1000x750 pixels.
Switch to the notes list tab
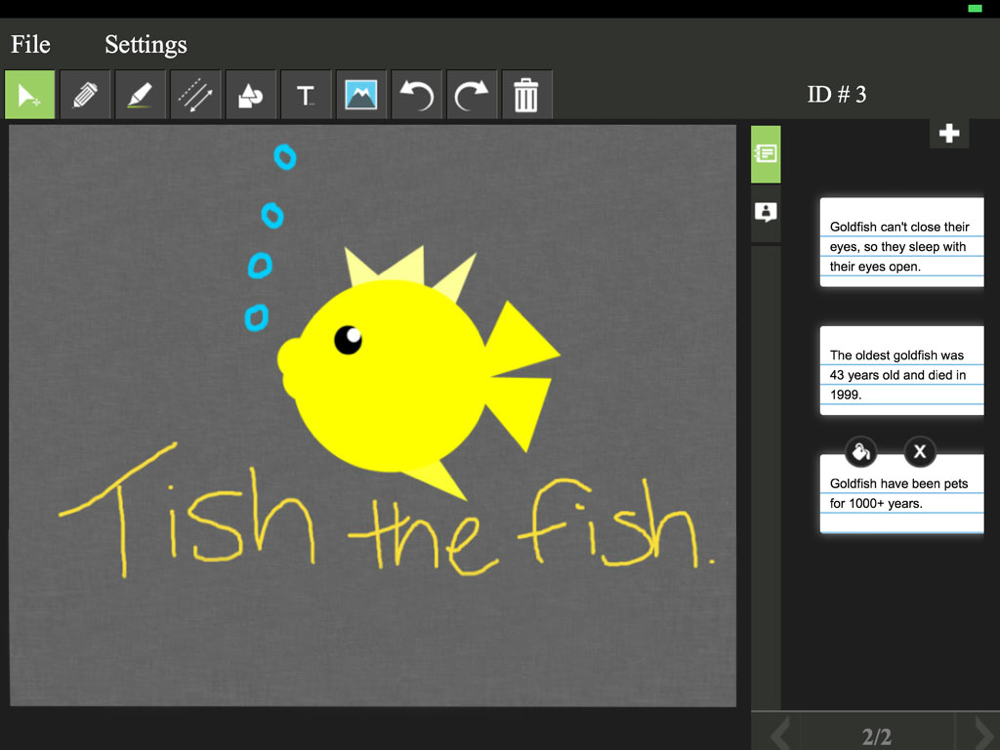point(766,154)
